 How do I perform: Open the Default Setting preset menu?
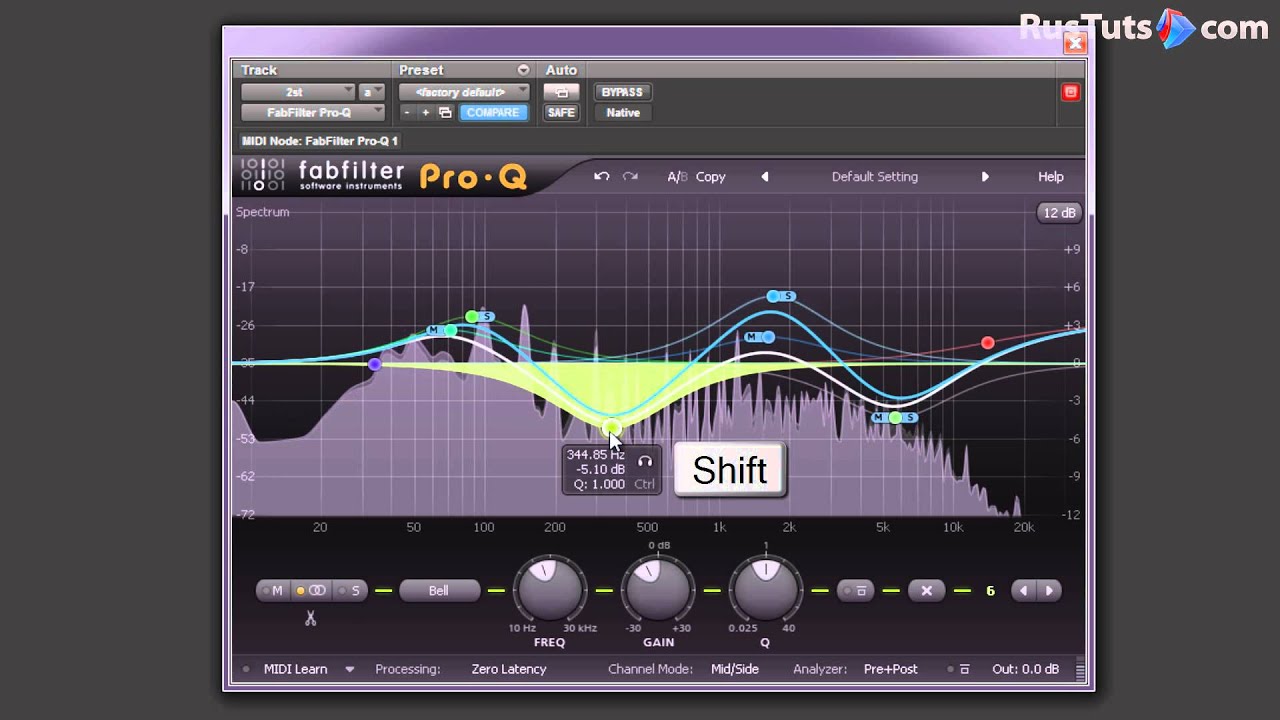874,176
